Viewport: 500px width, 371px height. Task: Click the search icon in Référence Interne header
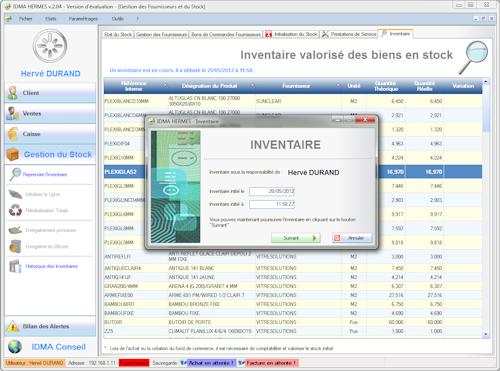(166, 86)
